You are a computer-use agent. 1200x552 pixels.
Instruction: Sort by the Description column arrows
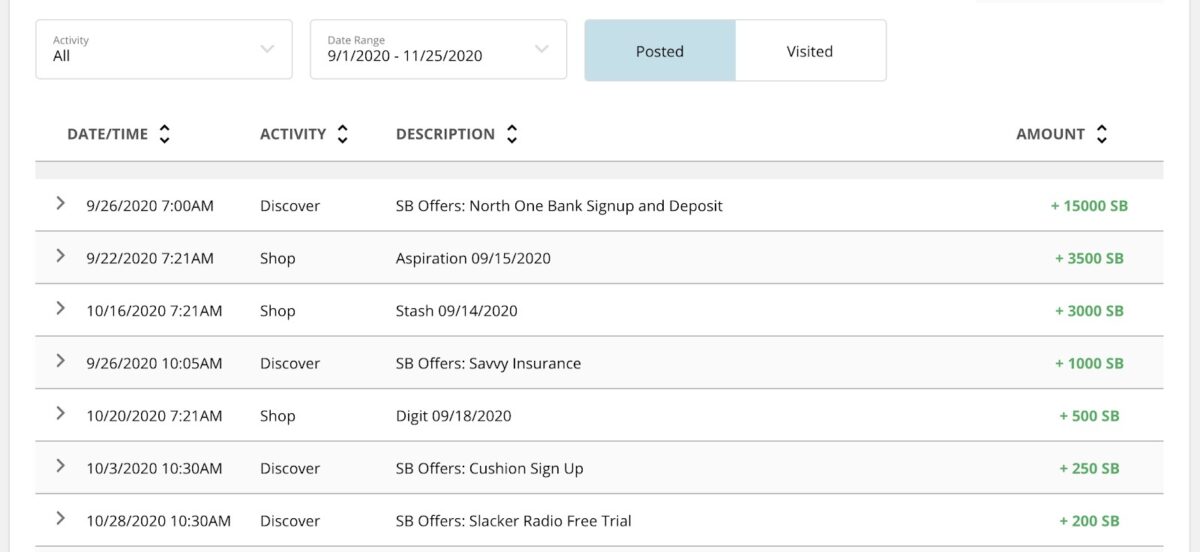tap(511, 134)
